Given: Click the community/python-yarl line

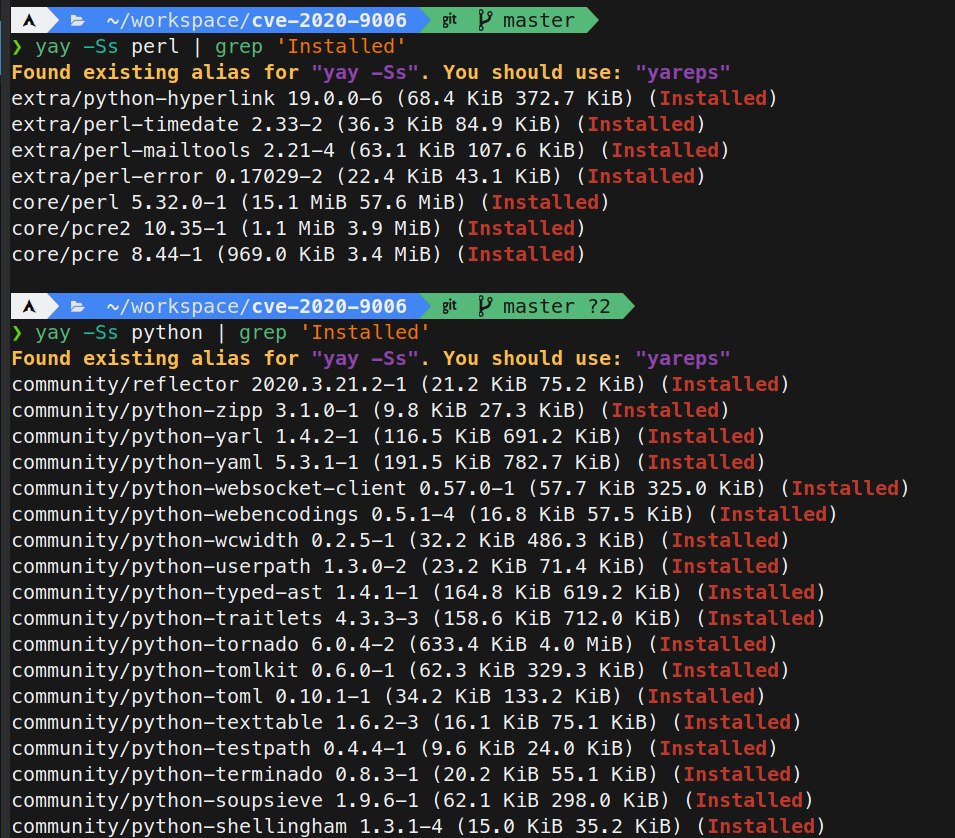Looking at the screenshot, I should [x=388, y=437].
